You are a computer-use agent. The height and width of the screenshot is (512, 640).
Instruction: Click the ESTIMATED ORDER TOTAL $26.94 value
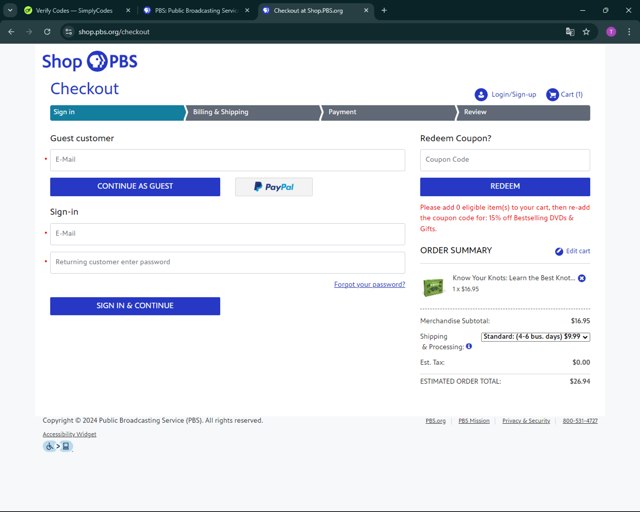click(x=580, y=381)
